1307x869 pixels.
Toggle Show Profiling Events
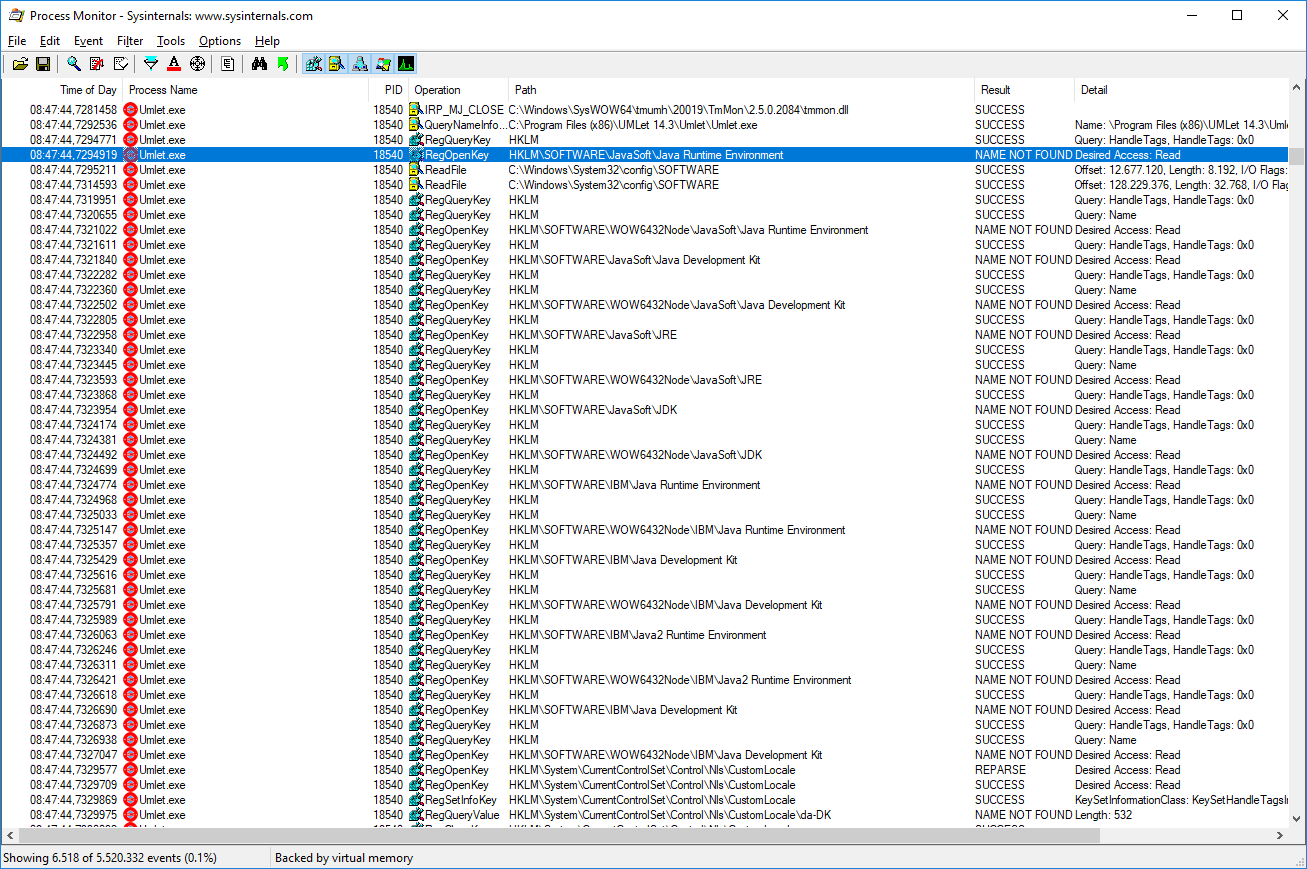[x=406, y=64]
